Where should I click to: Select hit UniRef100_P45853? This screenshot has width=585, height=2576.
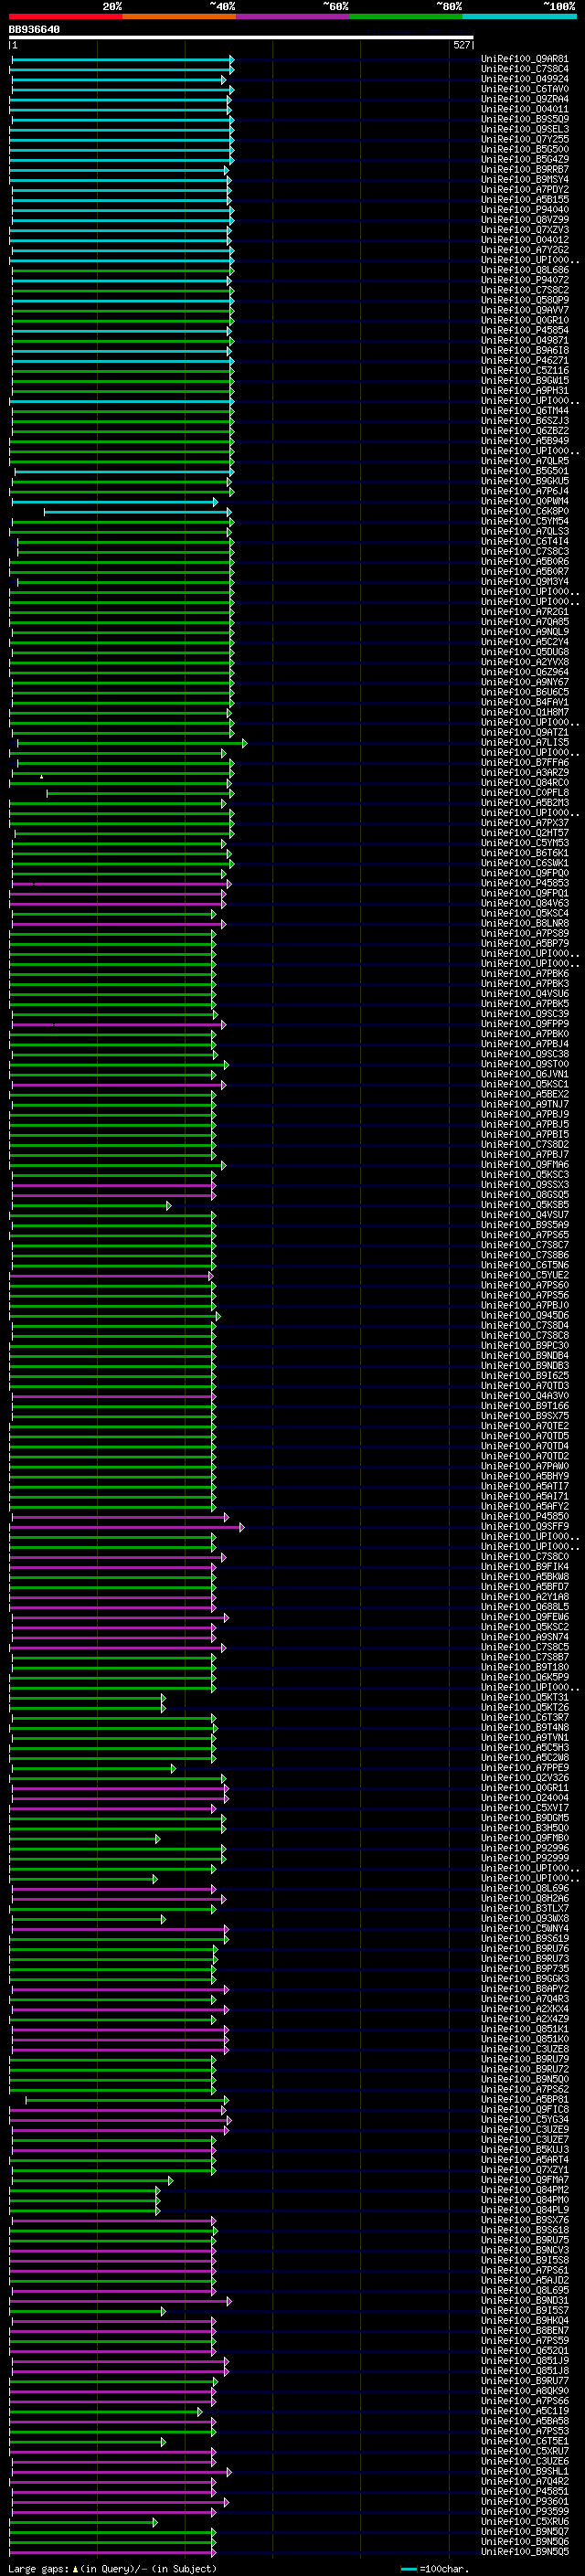click(x=525, y=883)
